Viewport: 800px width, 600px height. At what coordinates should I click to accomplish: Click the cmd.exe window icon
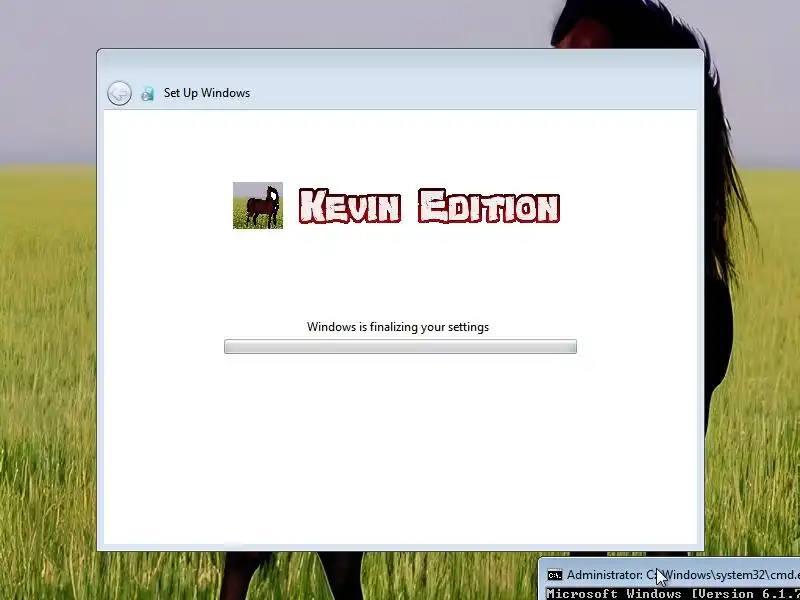tap(555, 575)
